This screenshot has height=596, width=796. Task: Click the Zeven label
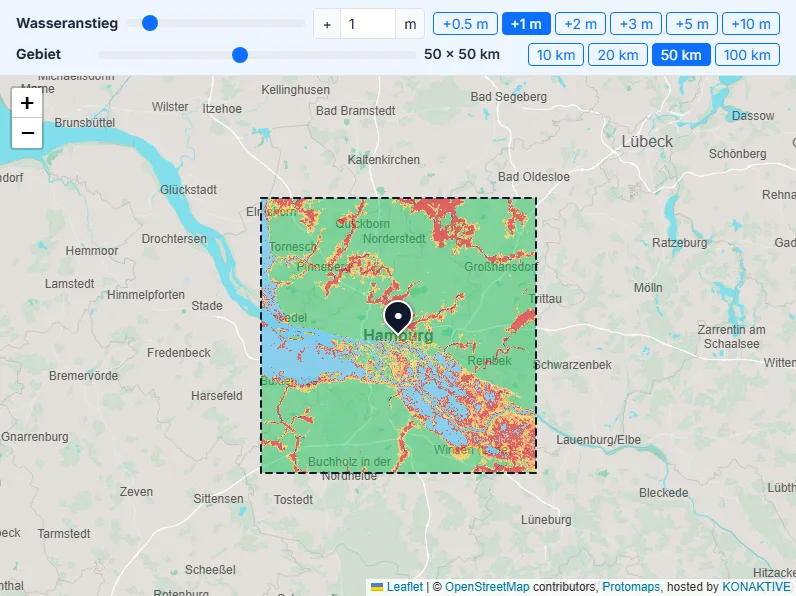click(x=136, y=492)
